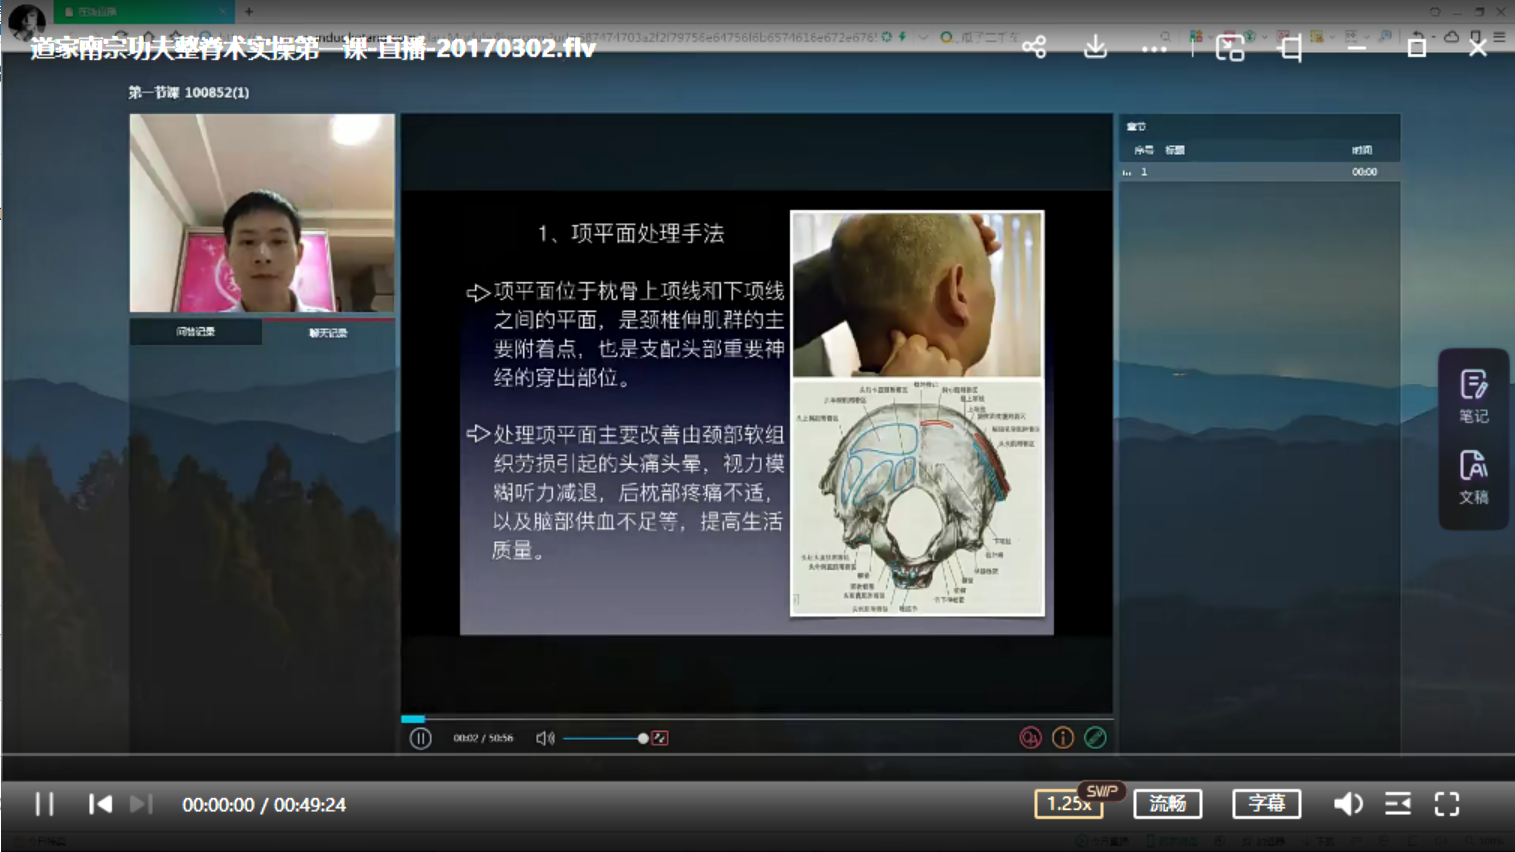Pause playback in the embedded video player

click(420, 737)
